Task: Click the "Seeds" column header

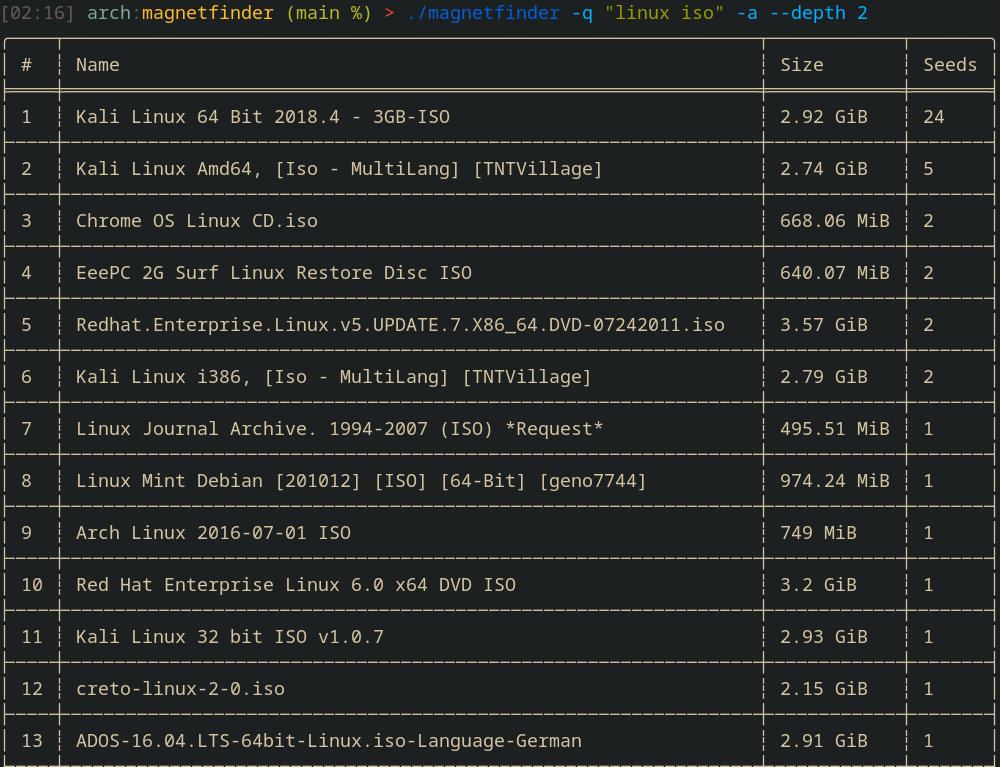Action: click(950, 65)
